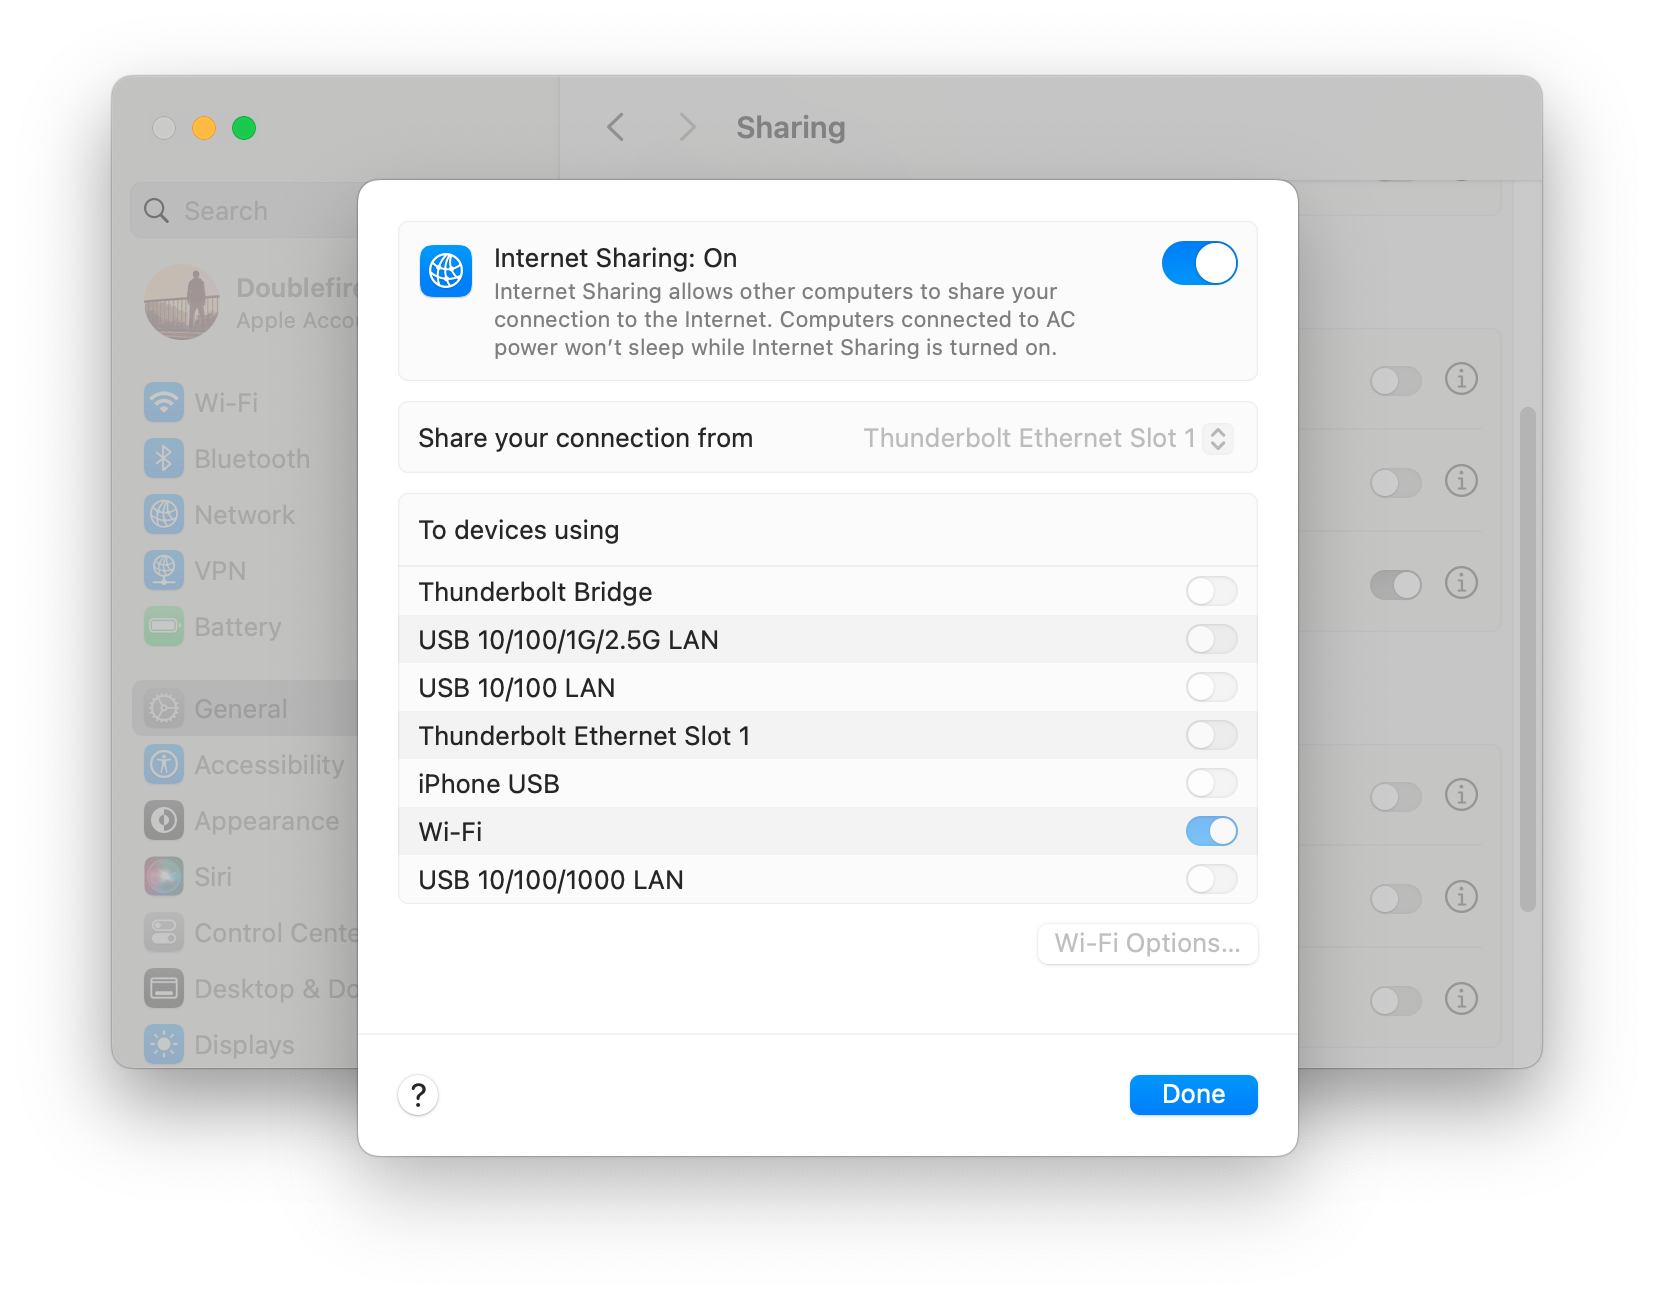The image size is (1654, 1304).
Task: Go back using the left chevron
Action: 616,127
